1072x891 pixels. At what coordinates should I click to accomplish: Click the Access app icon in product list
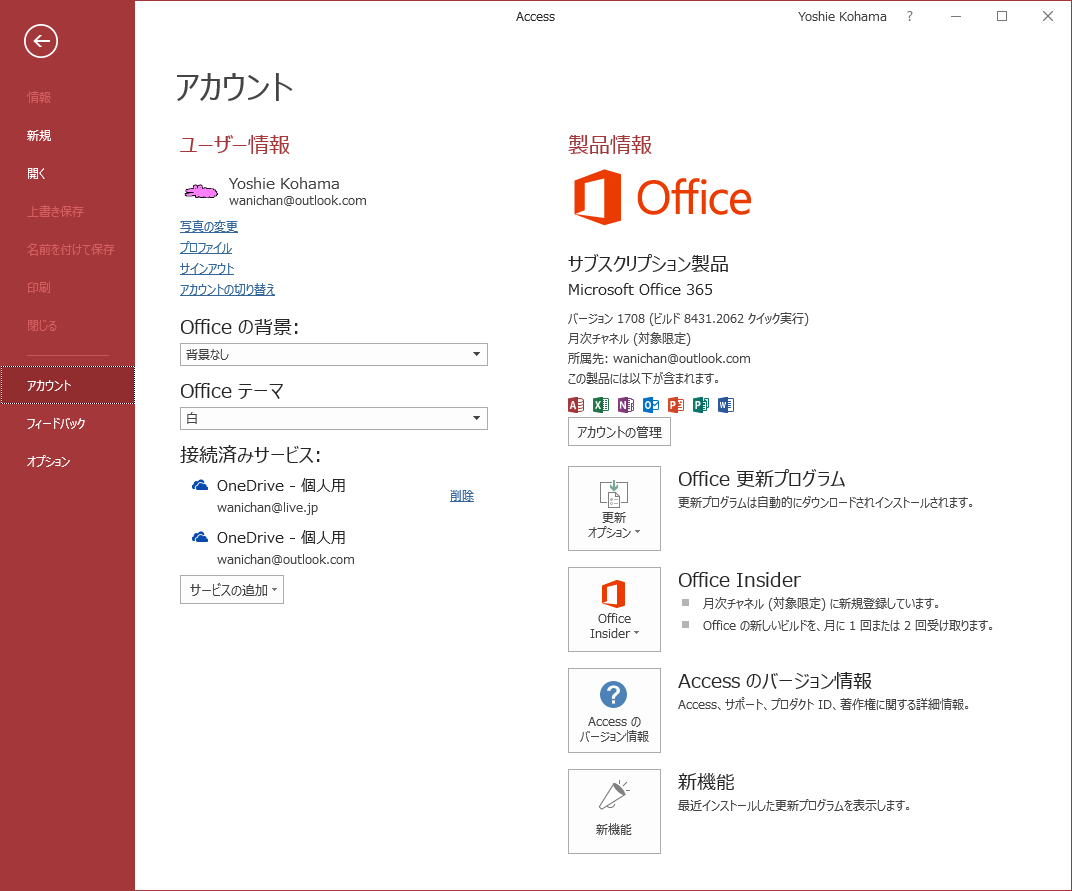click(x=576, y=405)
